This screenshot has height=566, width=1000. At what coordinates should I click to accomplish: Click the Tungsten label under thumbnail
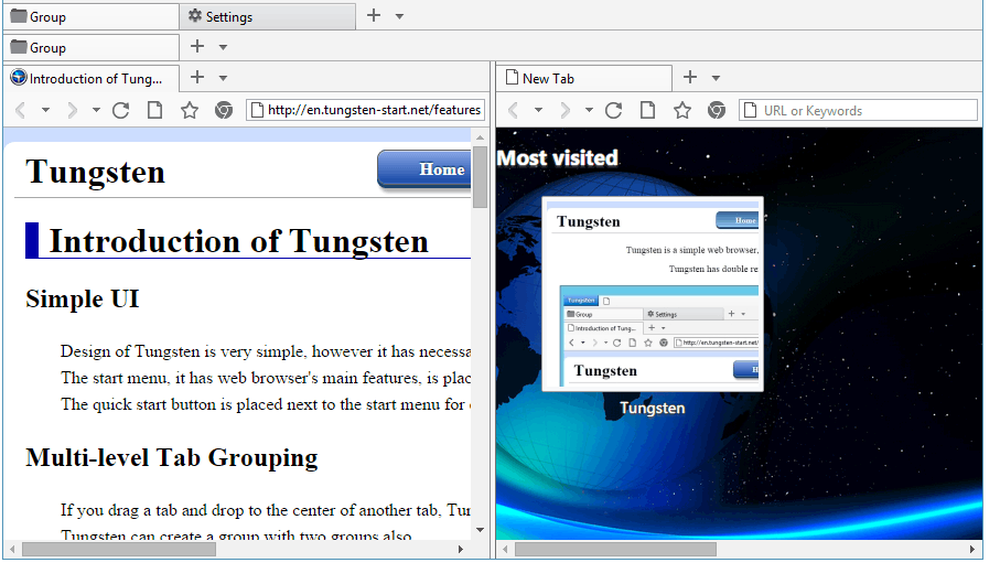pos(652,408)
